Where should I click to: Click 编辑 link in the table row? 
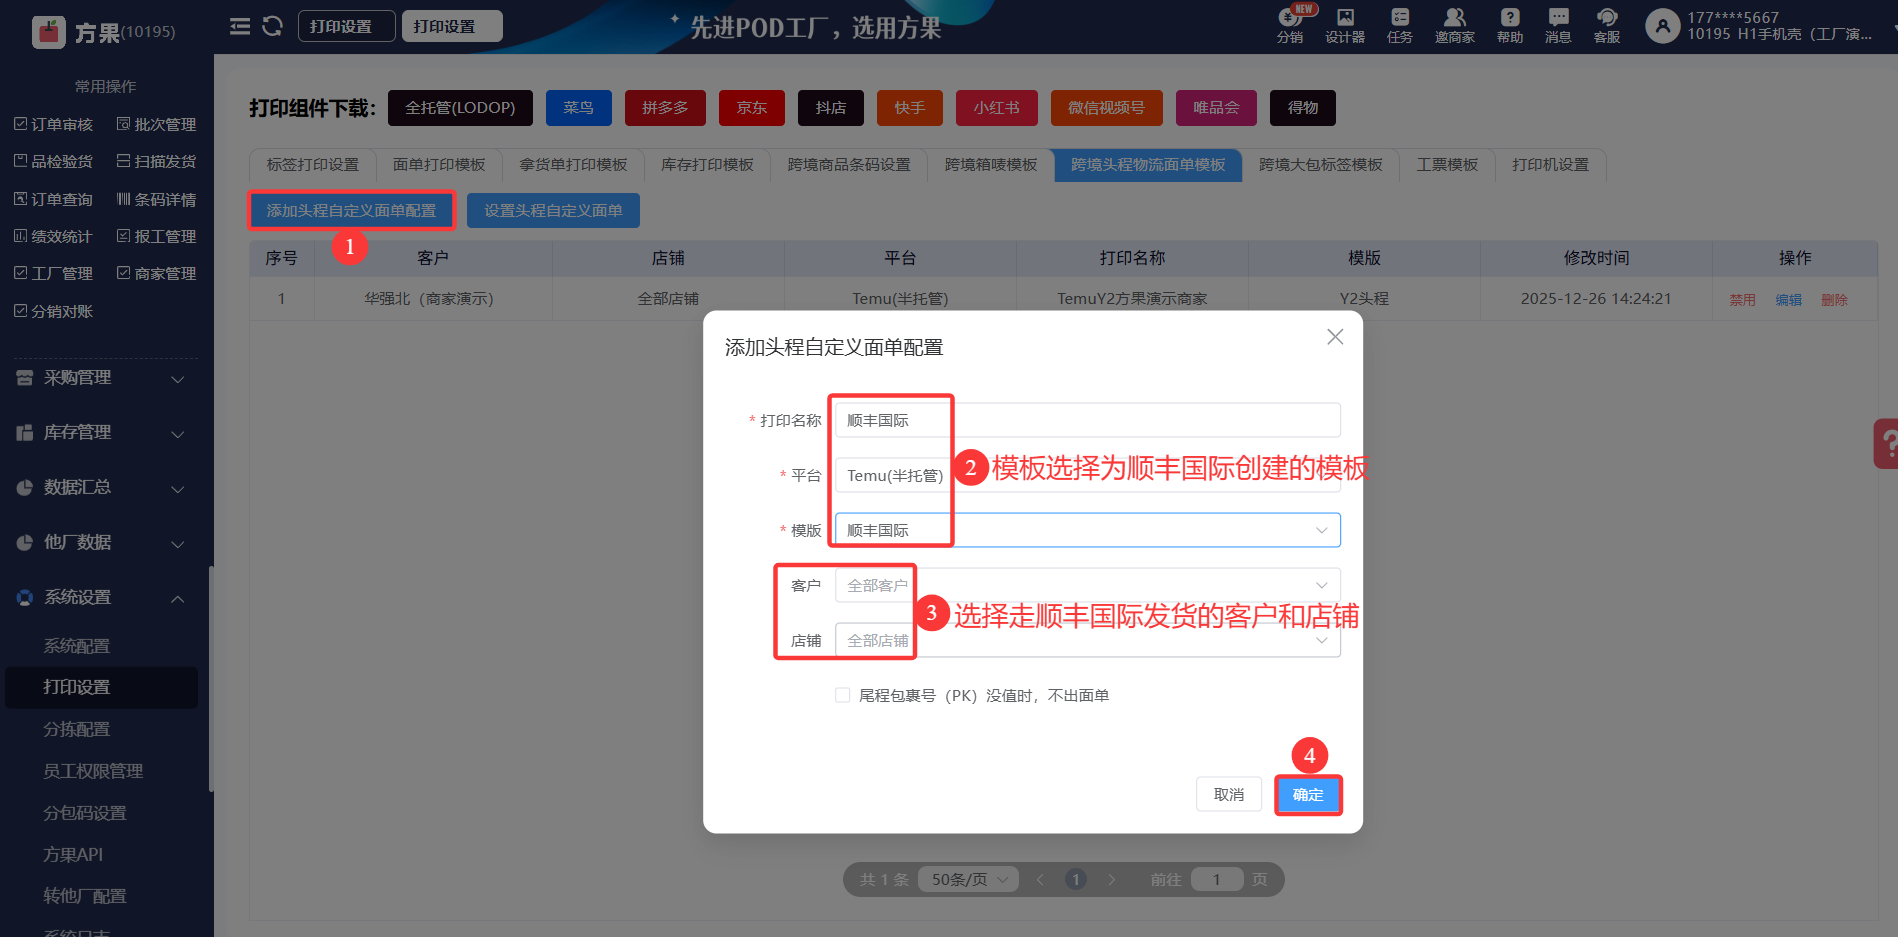1788,300
